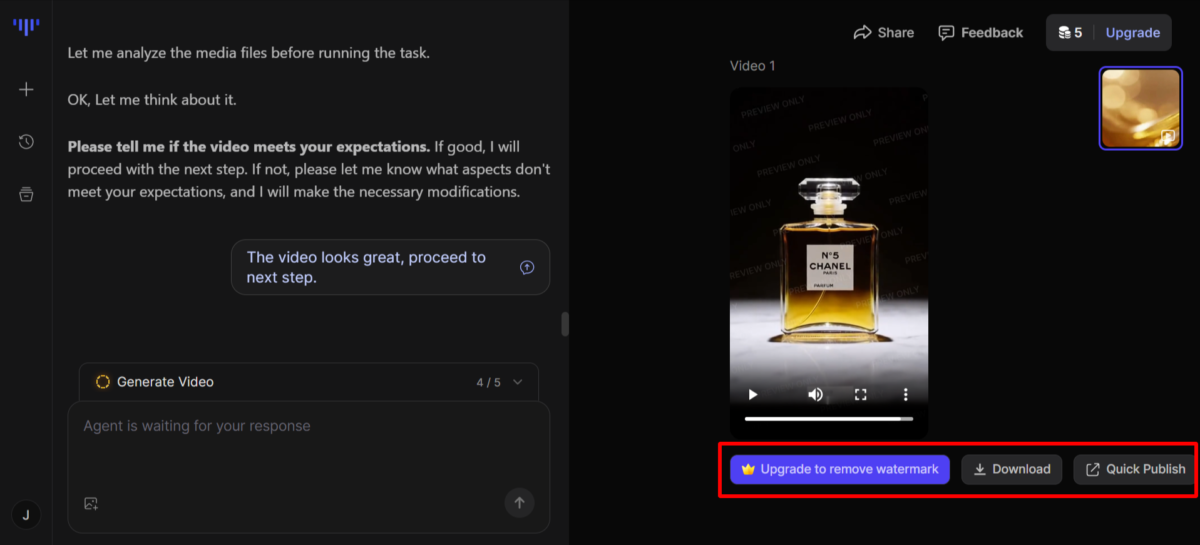Toggle fullscreen video mode
Image resolution: width=1200 pixels, height=545 pixels.
click(x=860, y=394)
